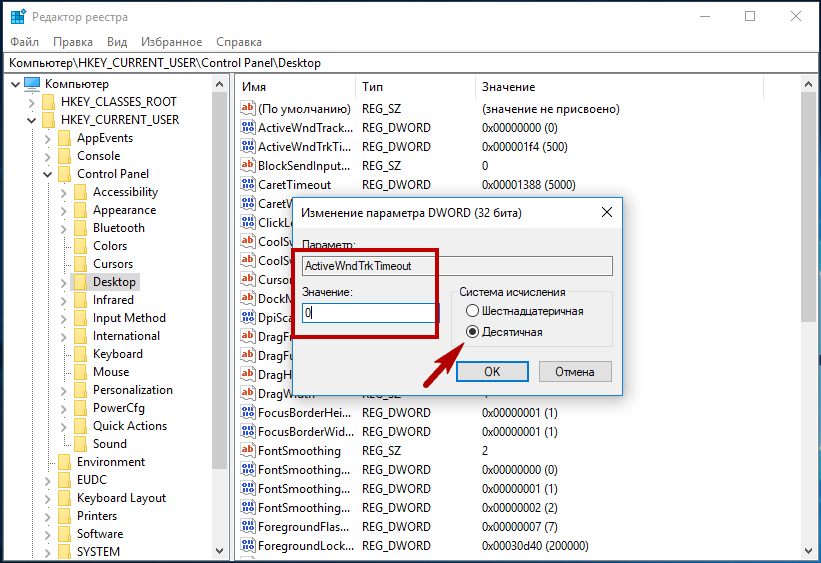Open the Файл menu
This screenshot has width=821, height=563.
[24, 42]
